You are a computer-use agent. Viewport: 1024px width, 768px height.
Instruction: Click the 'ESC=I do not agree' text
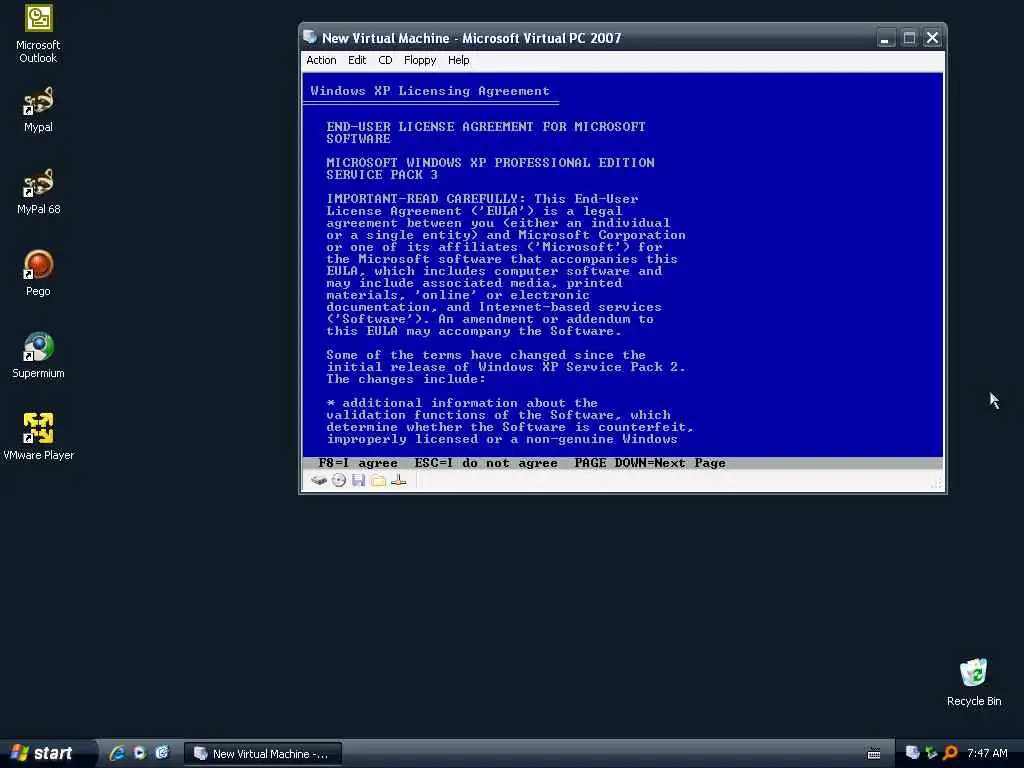point(487,463)
